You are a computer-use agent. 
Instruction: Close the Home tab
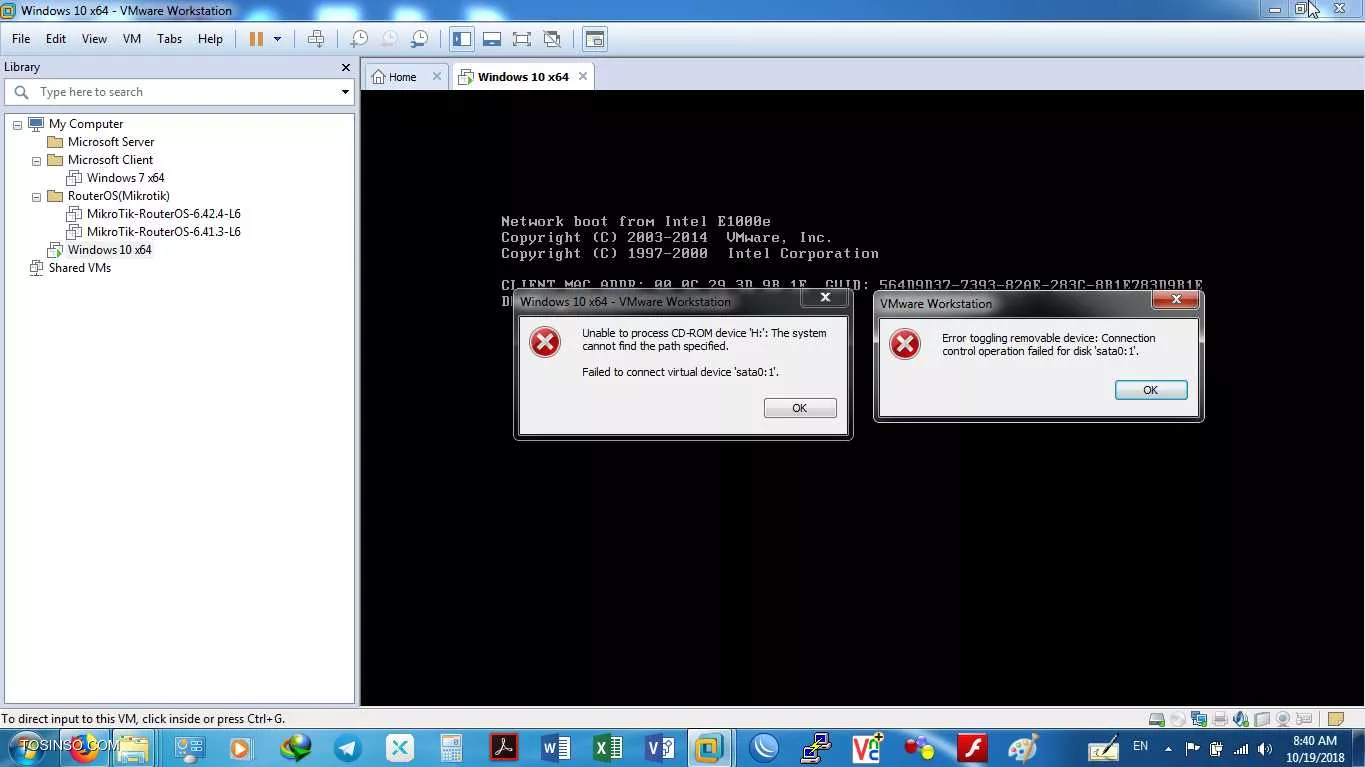(x=437, y=76)
